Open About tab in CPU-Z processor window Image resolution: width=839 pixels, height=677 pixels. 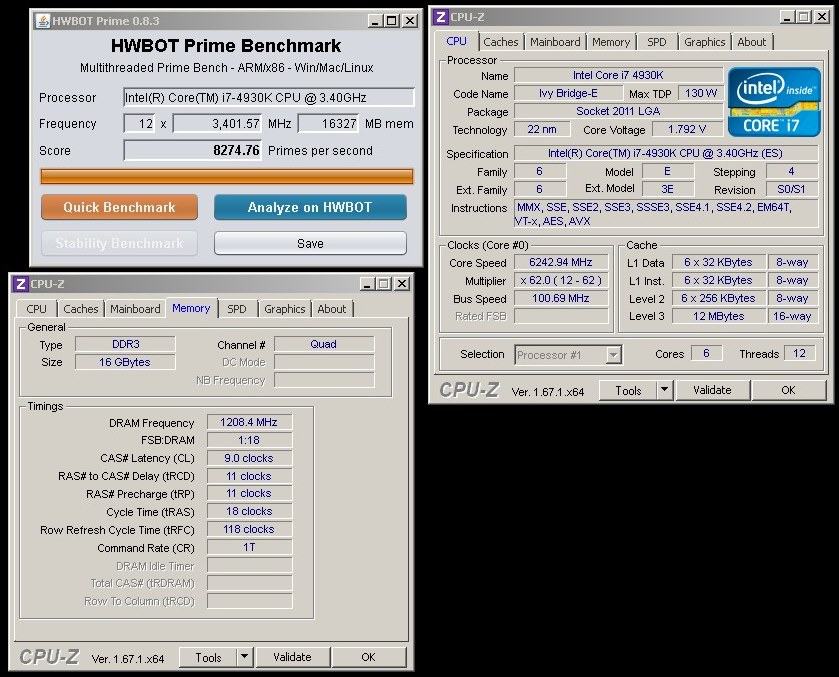pyautogui.click(x=752, y=42)
